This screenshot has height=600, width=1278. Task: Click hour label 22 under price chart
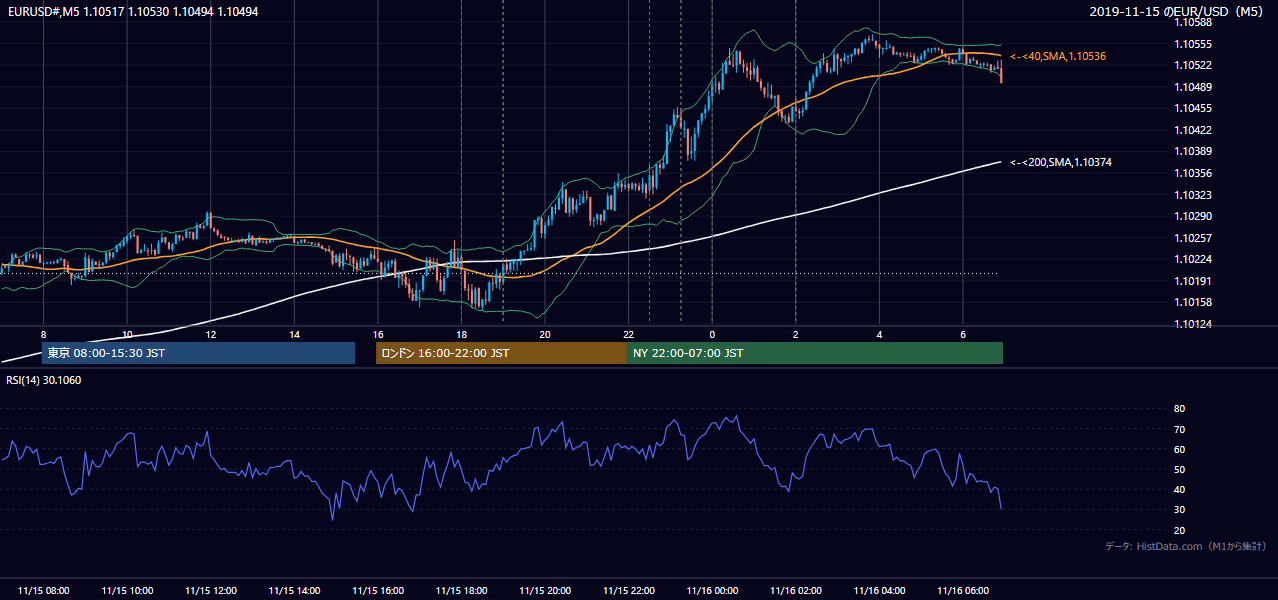click(628, 334)
